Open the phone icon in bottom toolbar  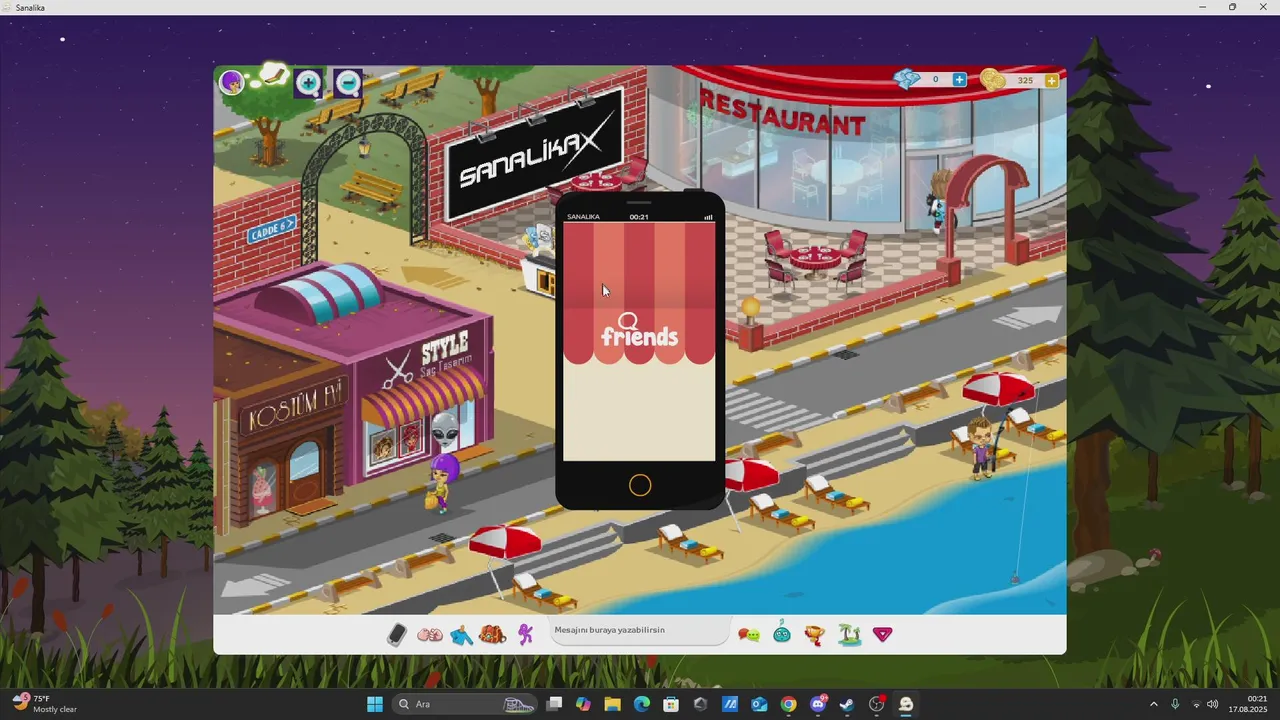point(397,634)
